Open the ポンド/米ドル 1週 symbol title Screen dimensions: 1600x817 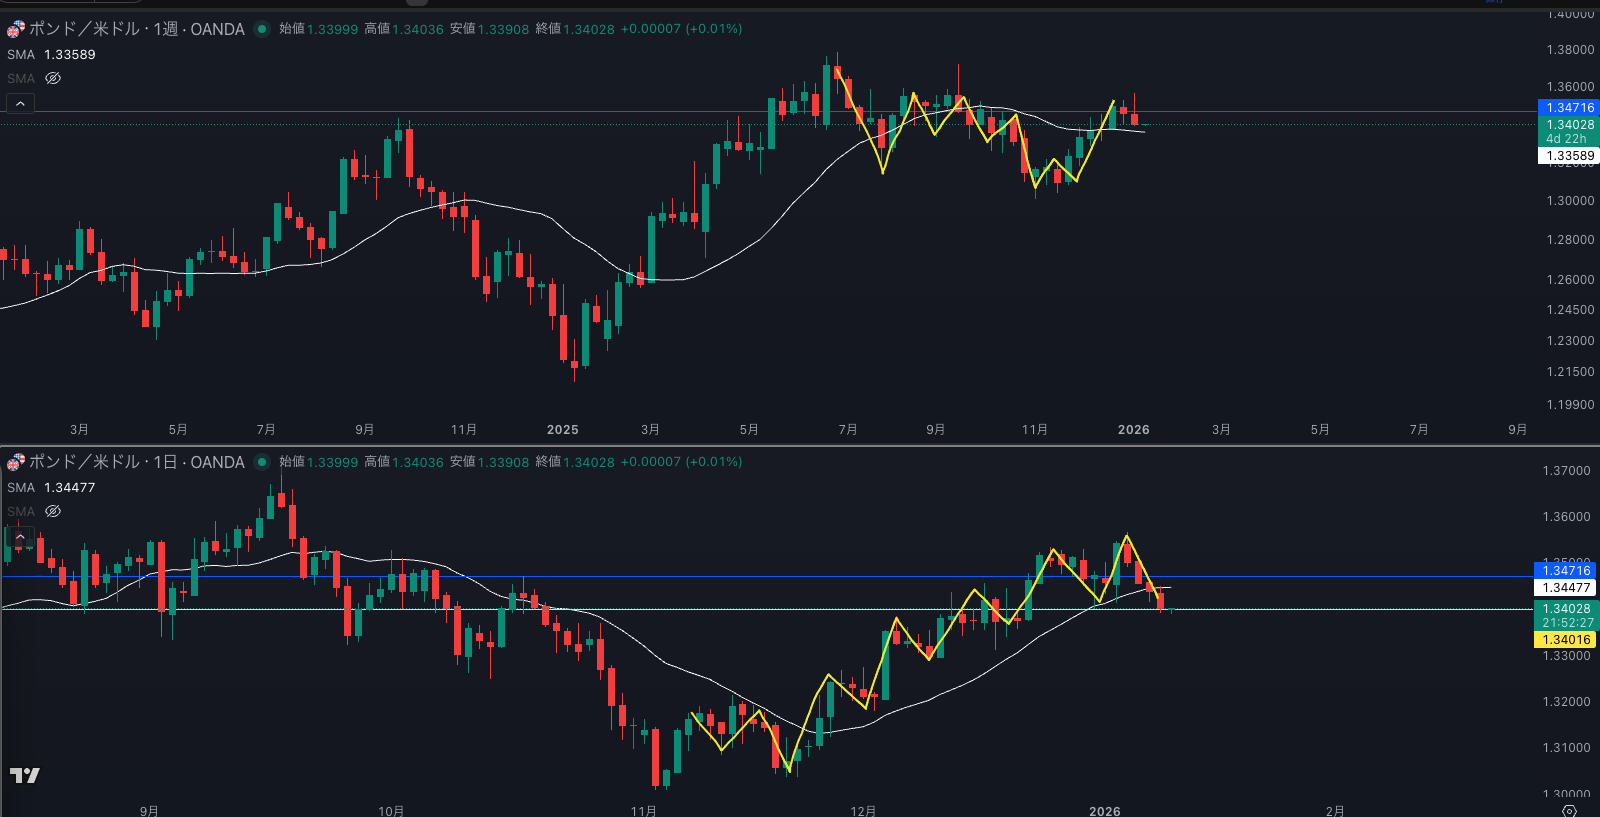click(136, 29)
